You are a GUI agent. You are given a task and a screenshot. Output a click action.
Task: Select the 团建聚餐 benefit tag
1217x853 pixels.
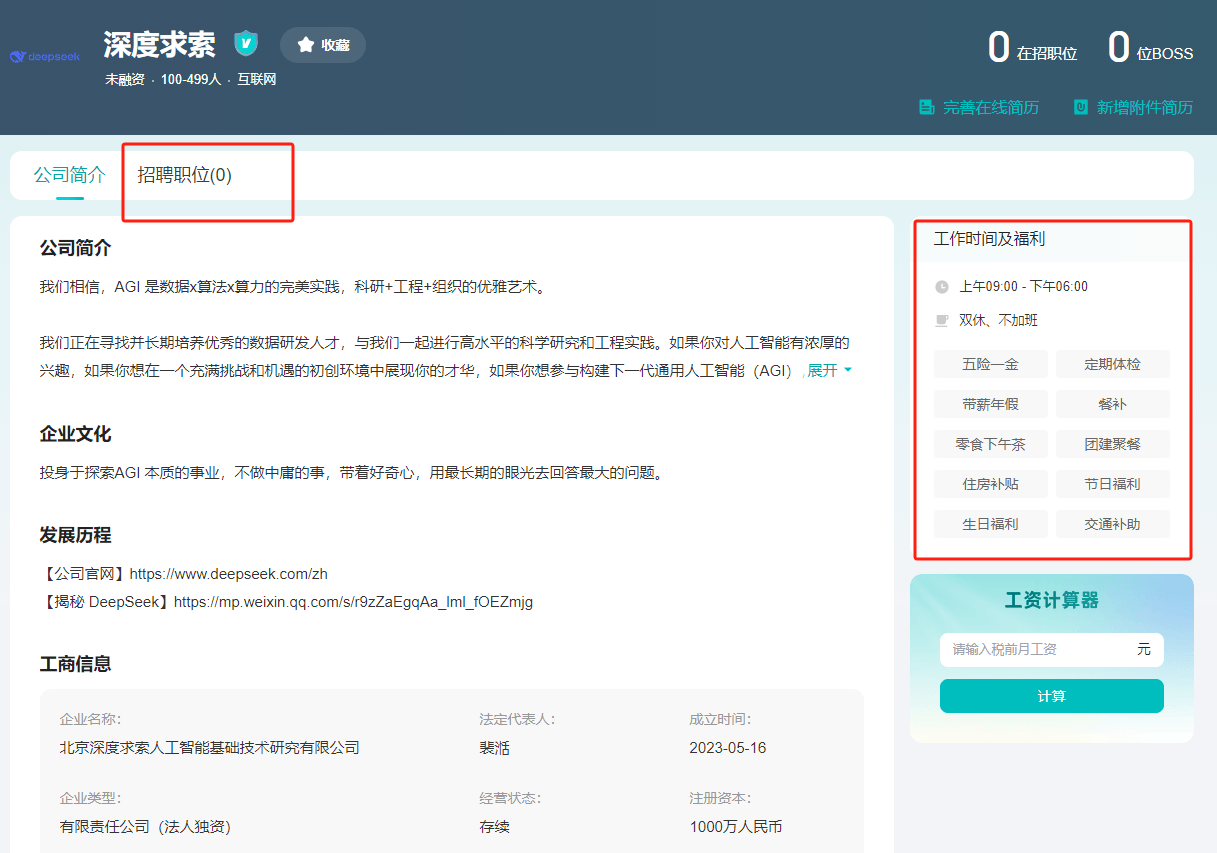(1113, 444)
